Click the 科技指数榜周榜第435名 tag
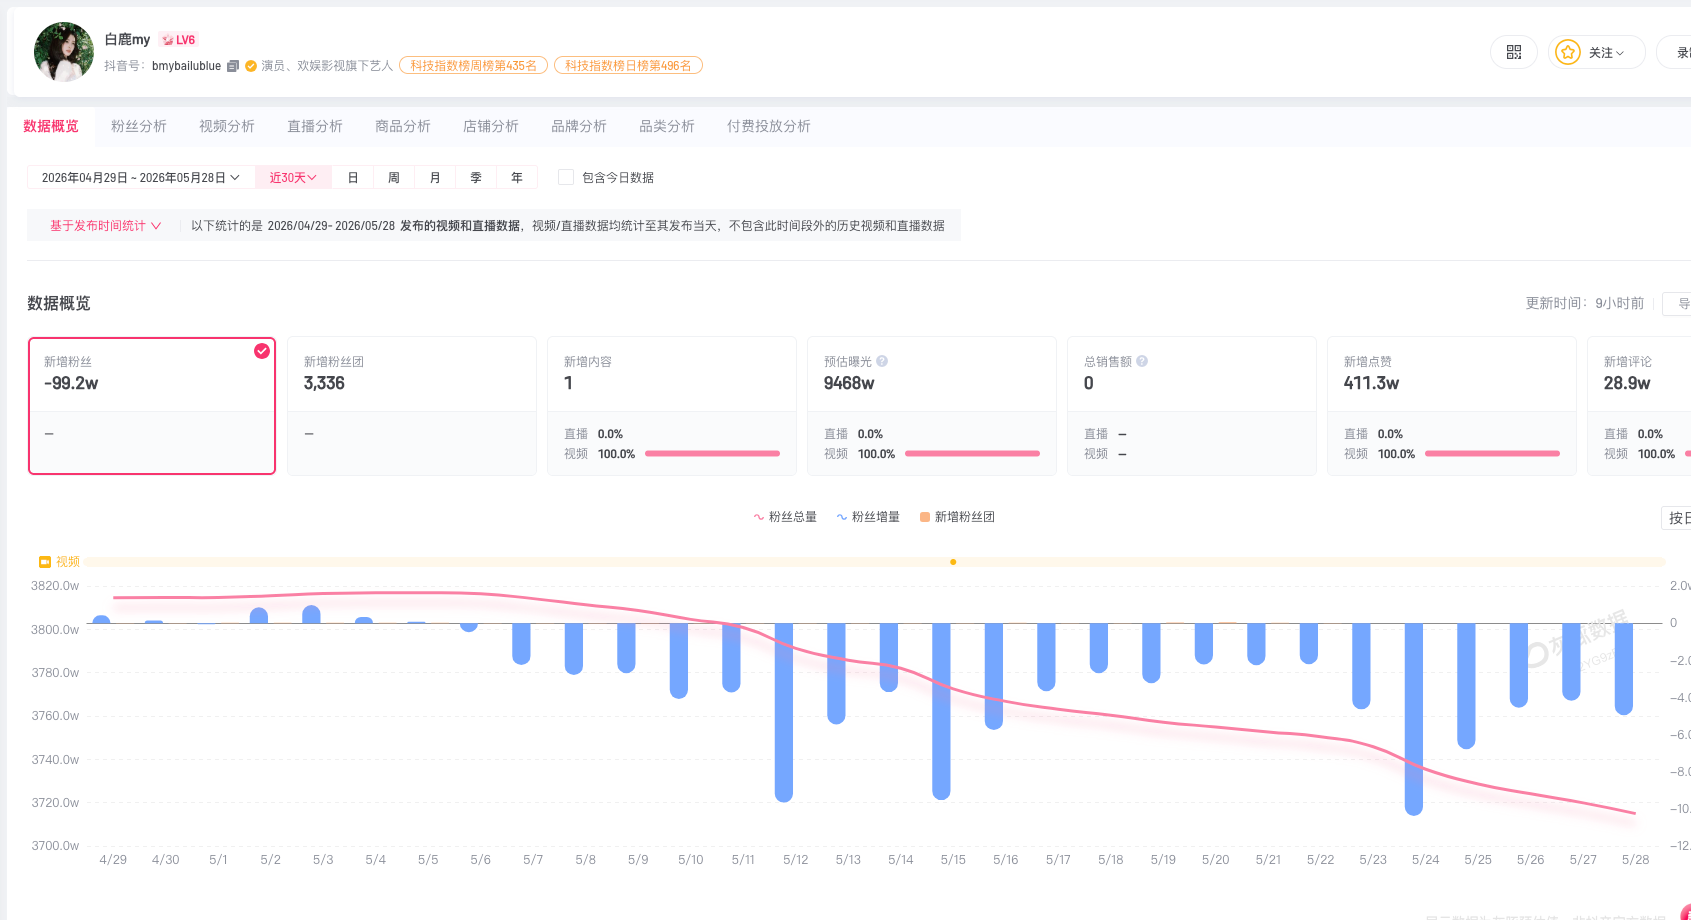 tap(473, 66)
